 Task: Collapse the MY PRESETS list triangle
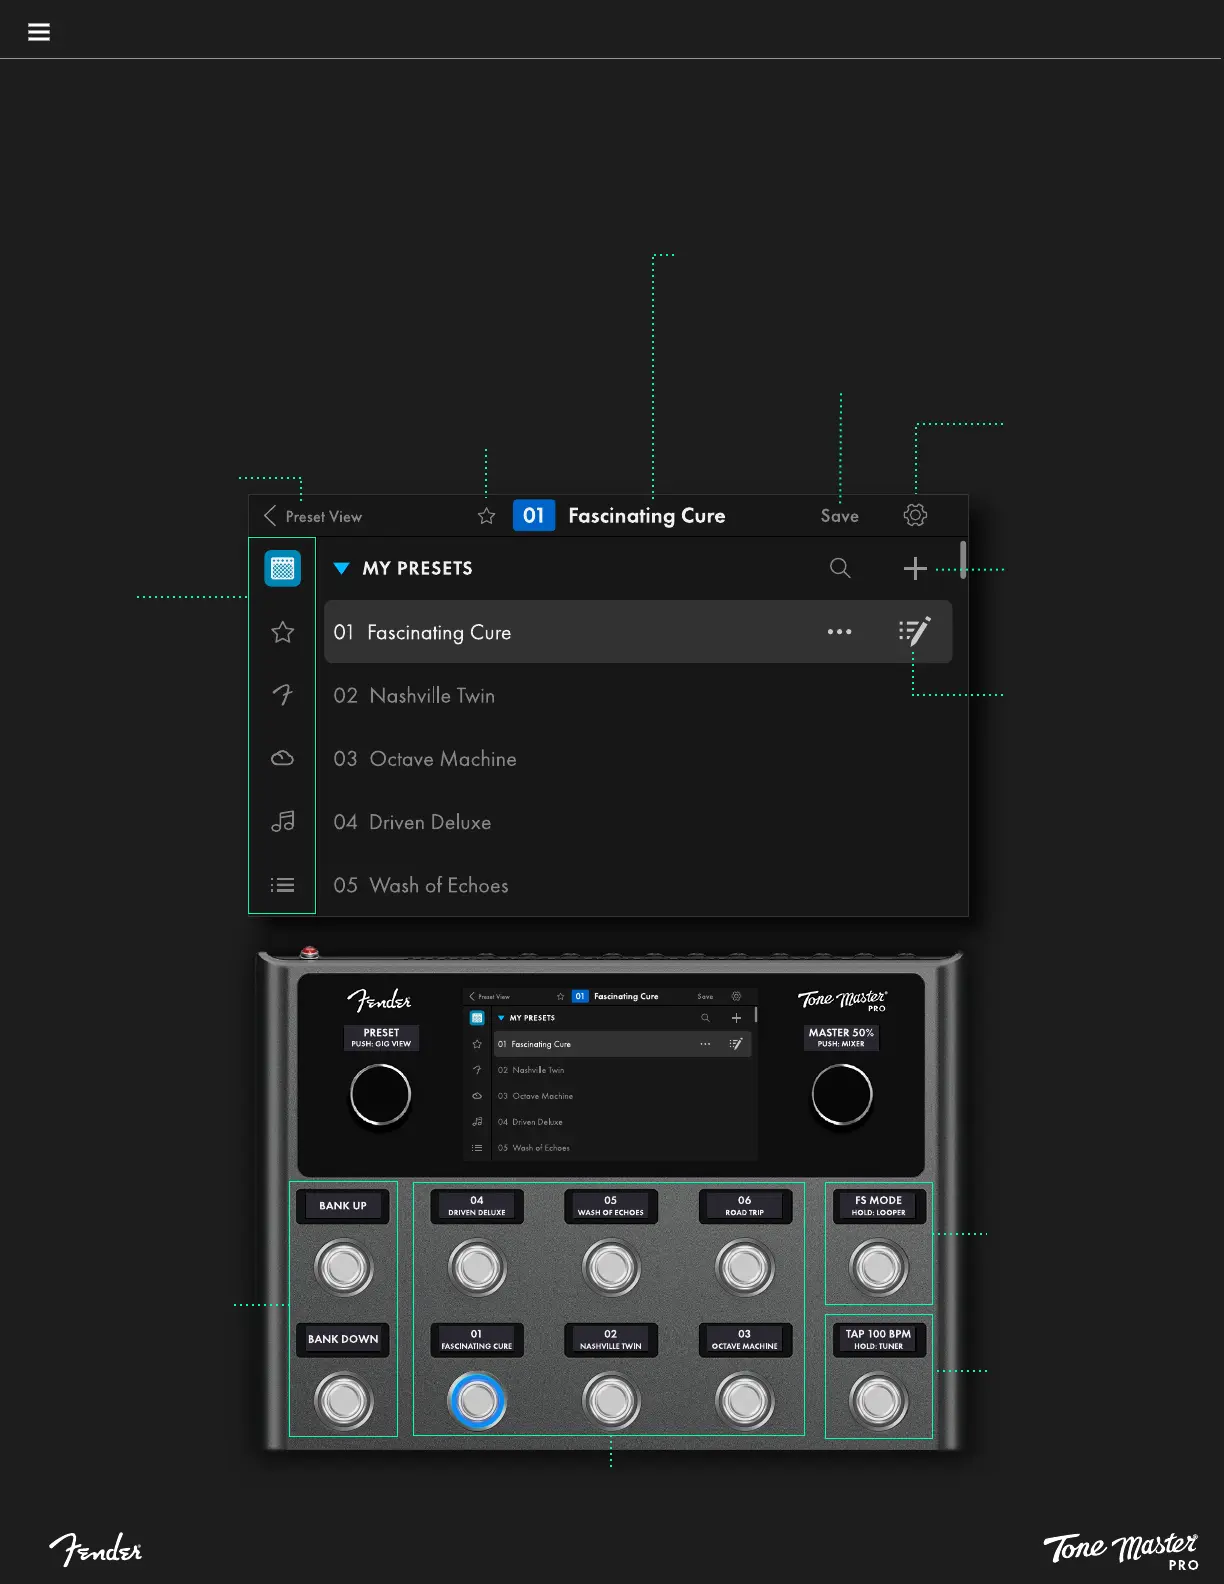(x=341, y=568)
